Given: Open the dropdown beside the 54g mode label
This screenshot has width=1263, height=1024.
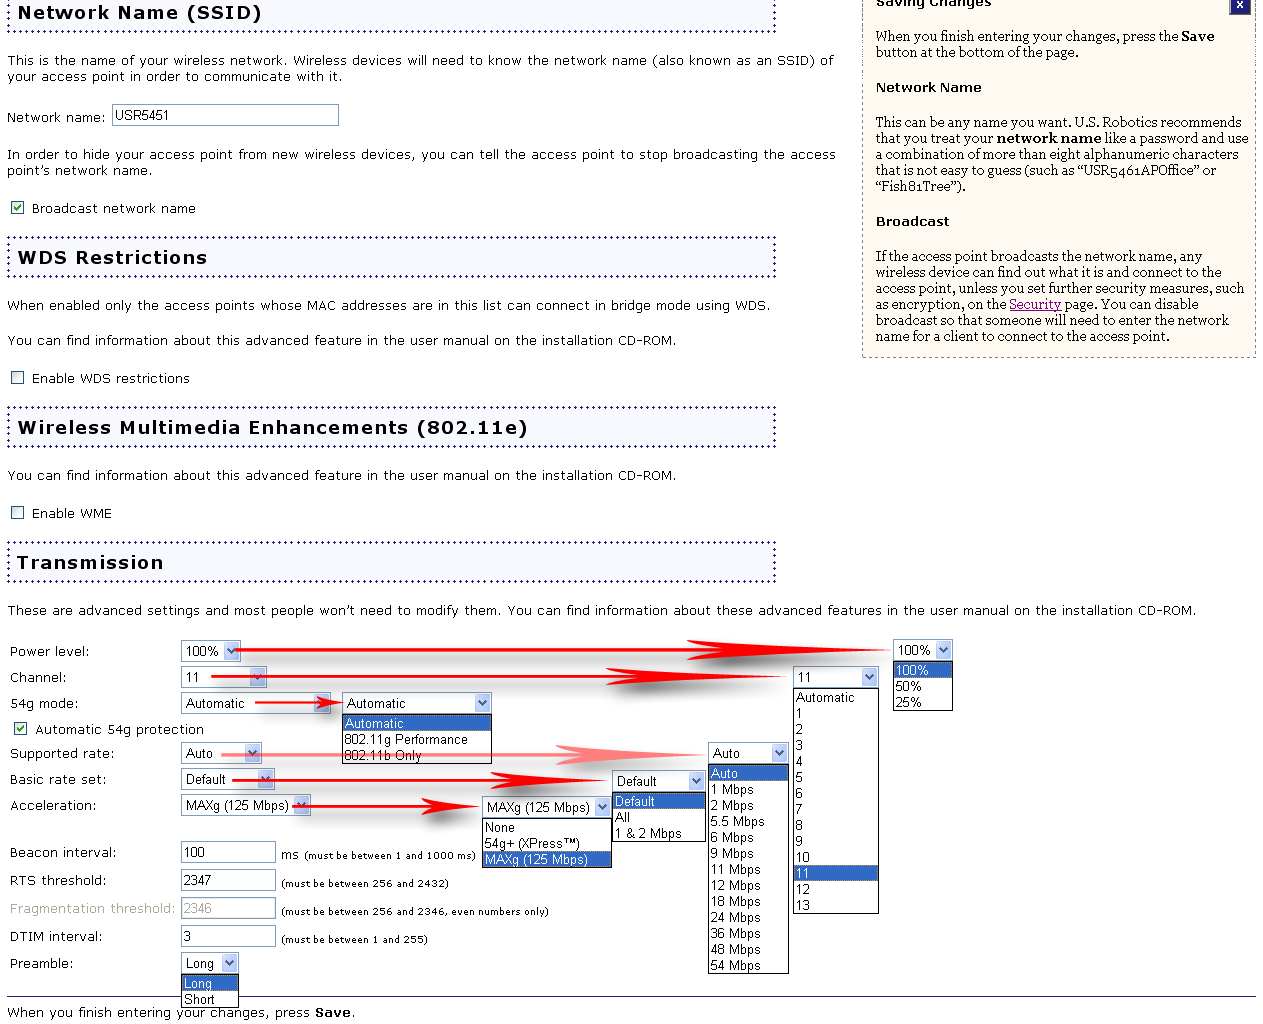Looking at the screenshot, I should coord(255,703).
